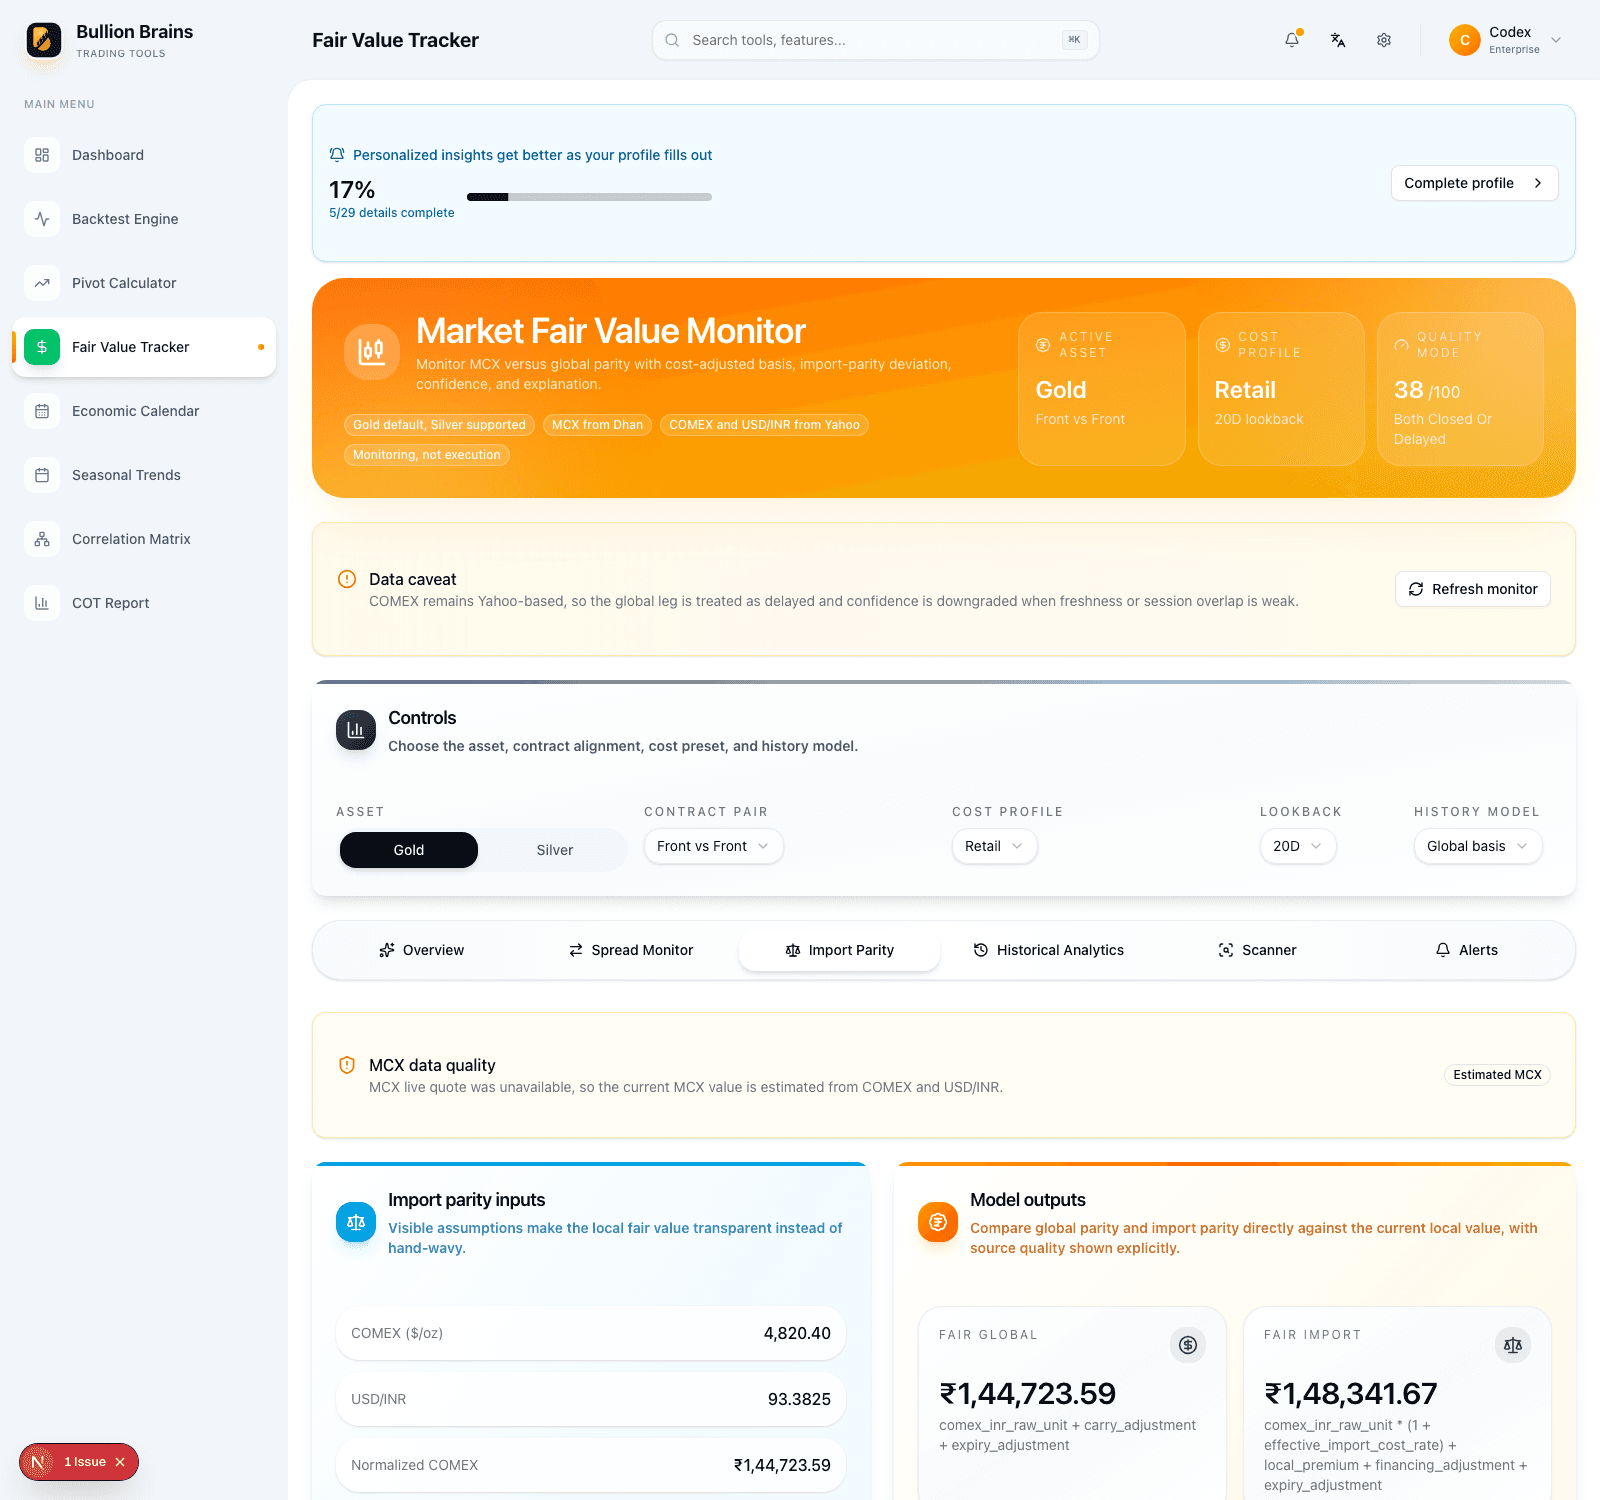The image size is (1600, 1500).
Task: Open the language translation icon
Action: point(1338,40)
